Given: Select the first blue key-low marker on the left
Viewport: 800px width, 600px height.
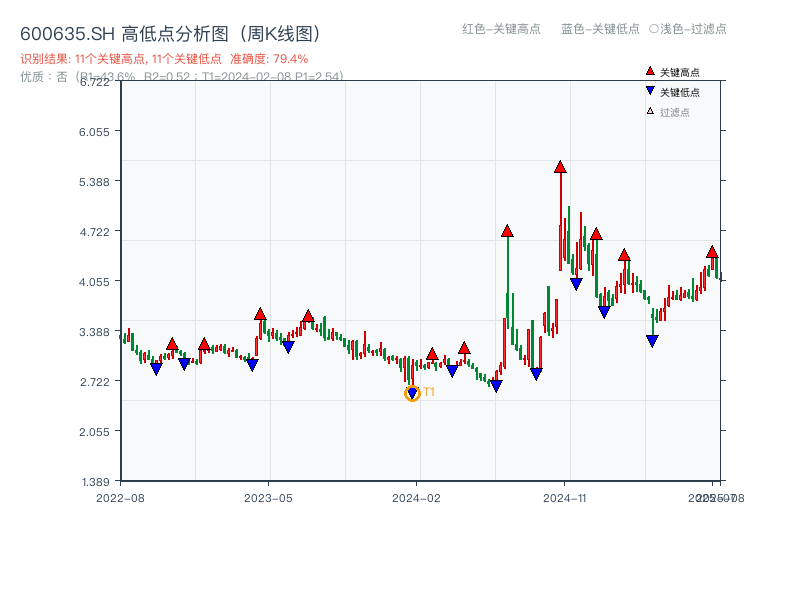Looking at the screenshot, I should 157,369.
